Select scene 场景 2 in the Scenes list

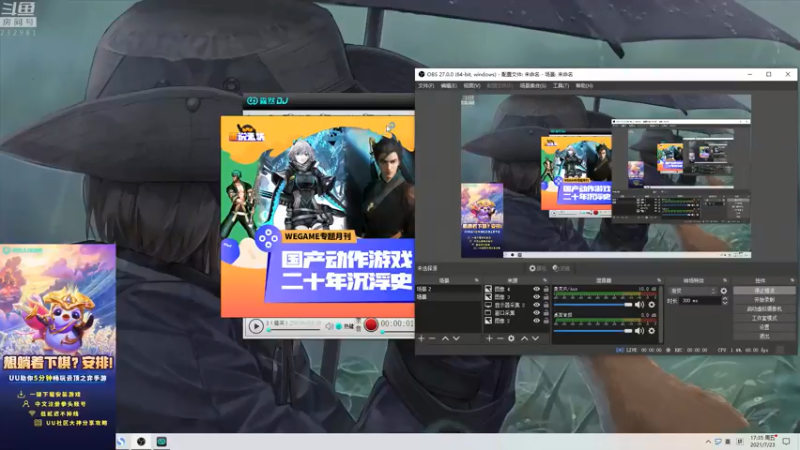pyautogui.click(x=449, y=289)
